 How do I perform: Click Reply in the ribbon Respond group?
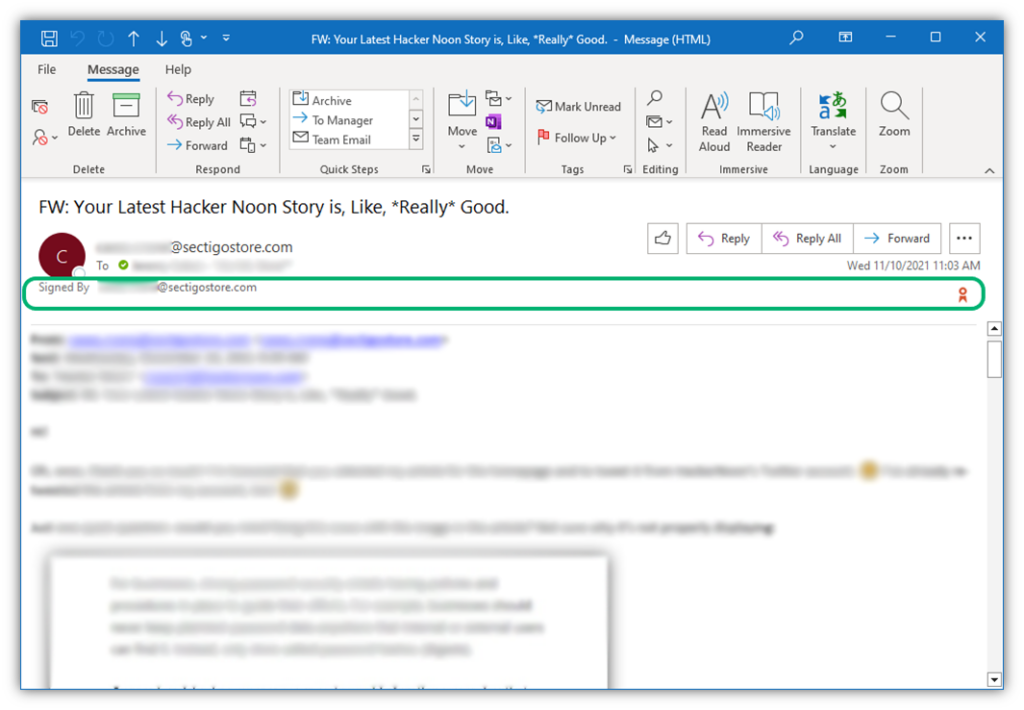(191, 99)
